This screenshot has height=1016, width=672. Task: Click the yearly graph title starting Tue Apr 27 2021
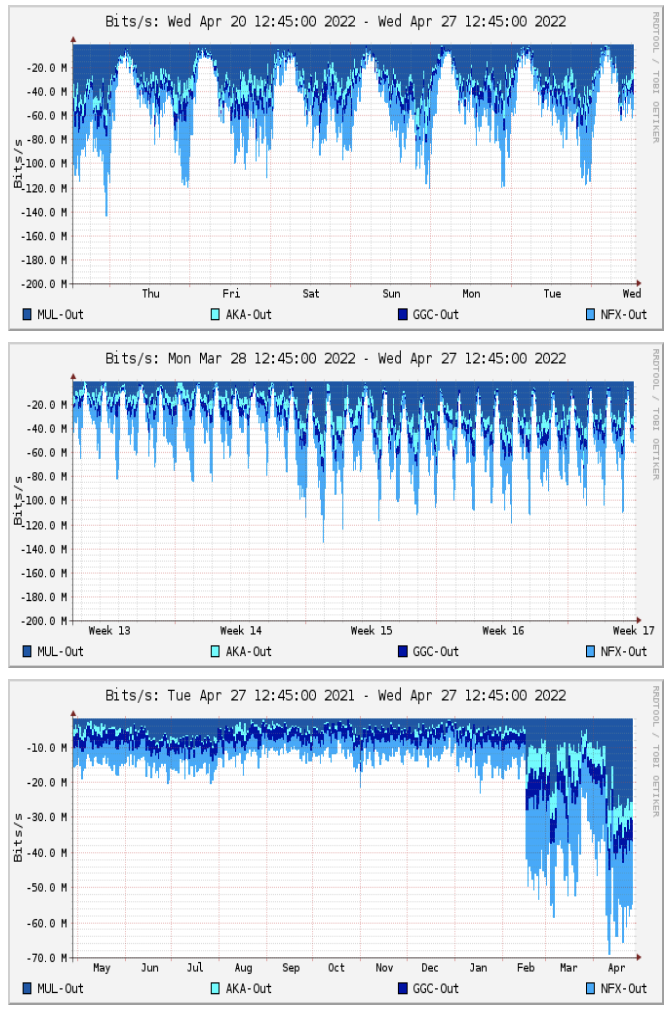coord(336,695)
